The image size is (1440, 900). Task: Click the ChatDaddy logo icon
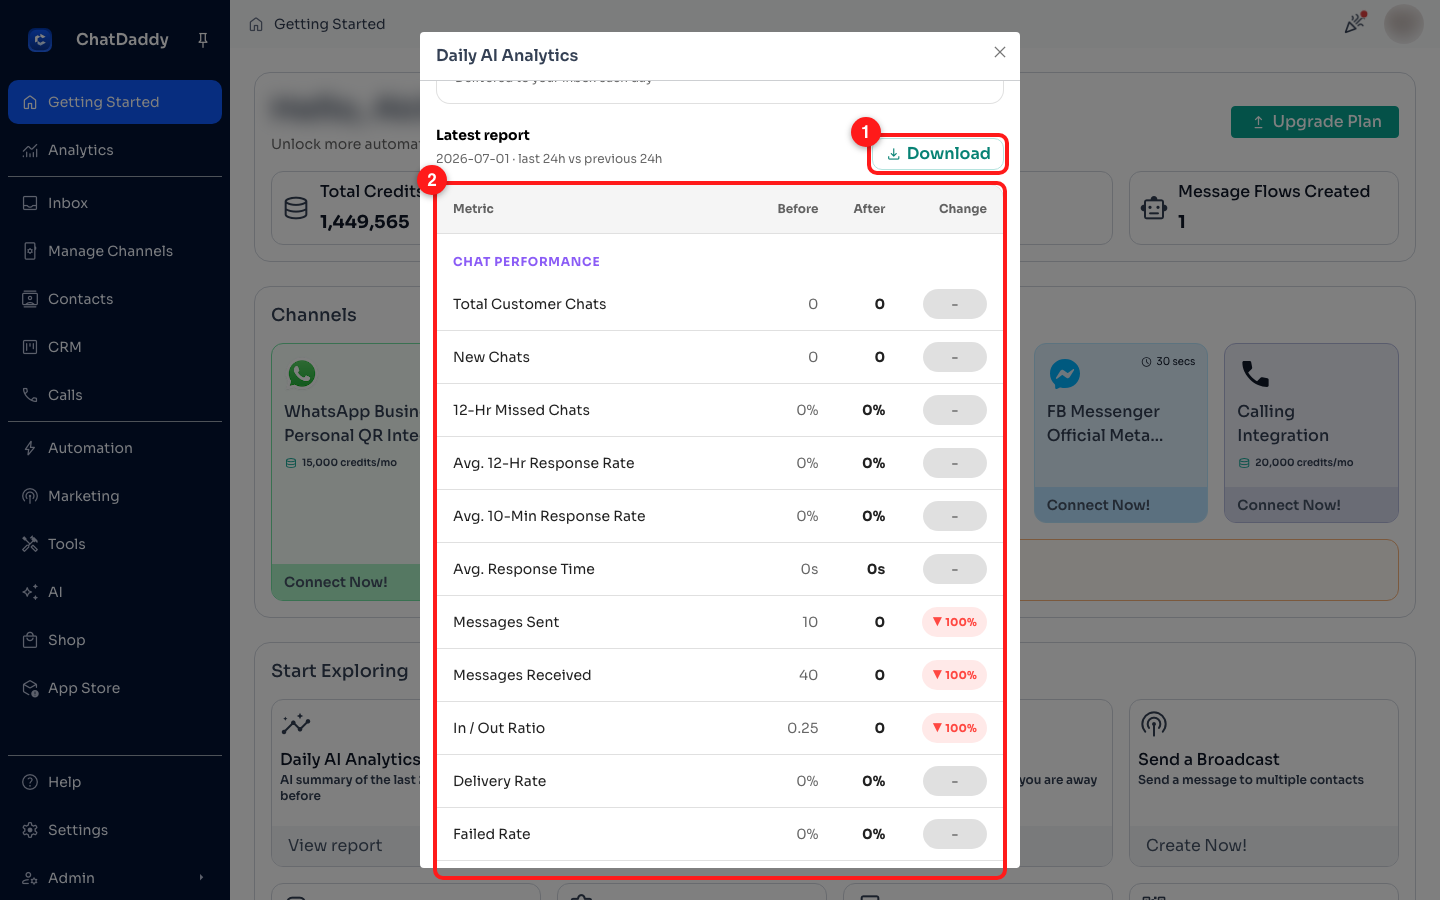click(40, 40)
